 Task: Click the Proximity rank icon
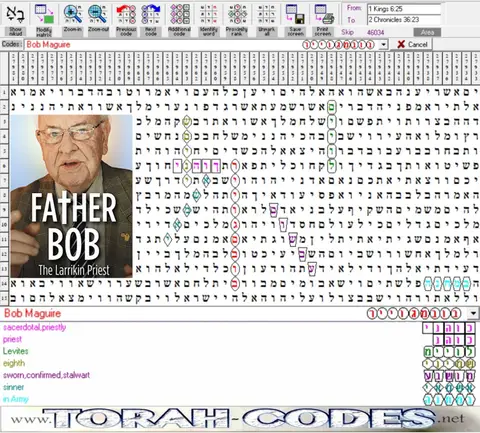[237, 14]
